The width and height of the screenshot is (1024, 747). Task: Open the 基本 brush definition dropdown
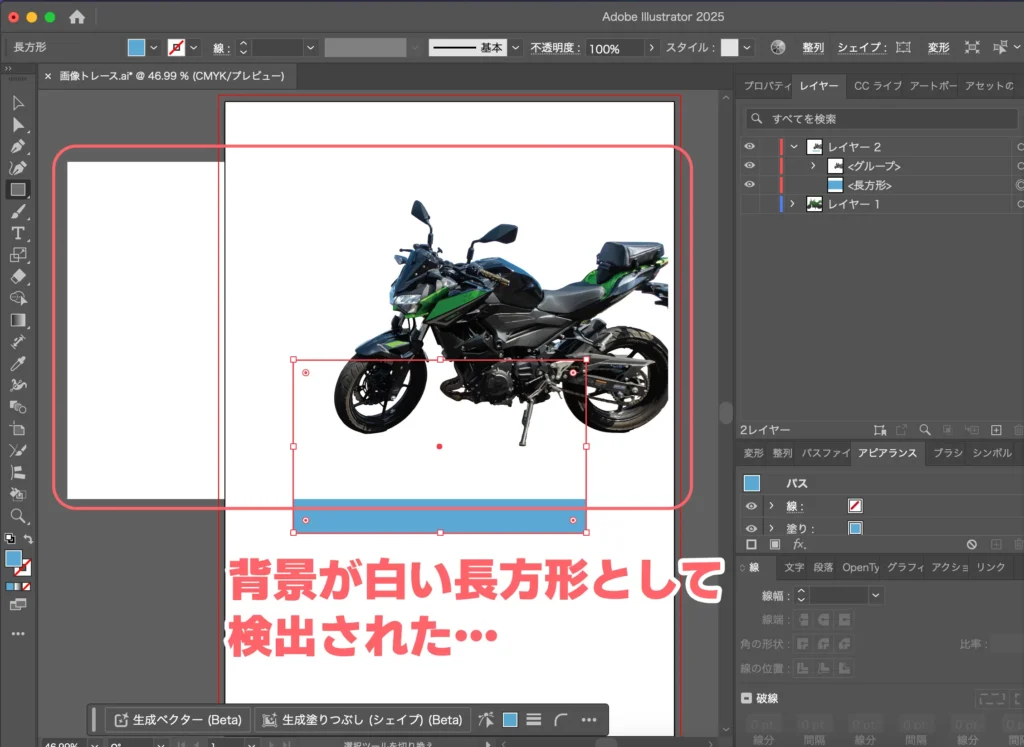click(516, 48)
